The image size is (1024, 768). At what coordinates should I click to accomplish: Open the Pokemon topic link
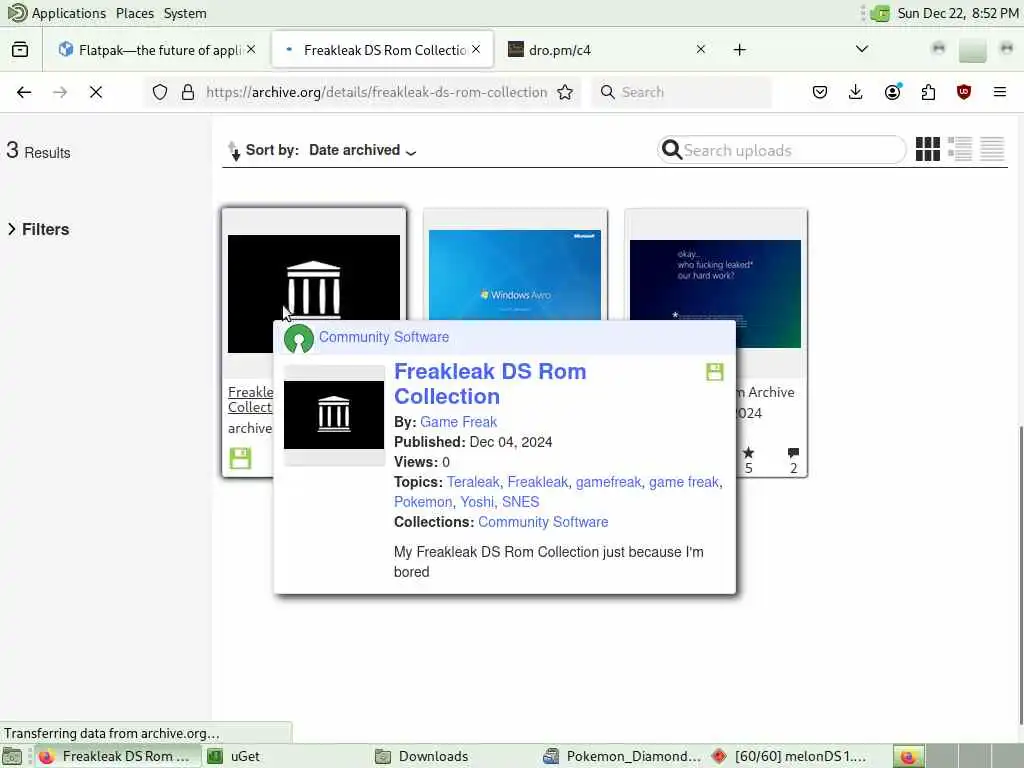point(423,502)
